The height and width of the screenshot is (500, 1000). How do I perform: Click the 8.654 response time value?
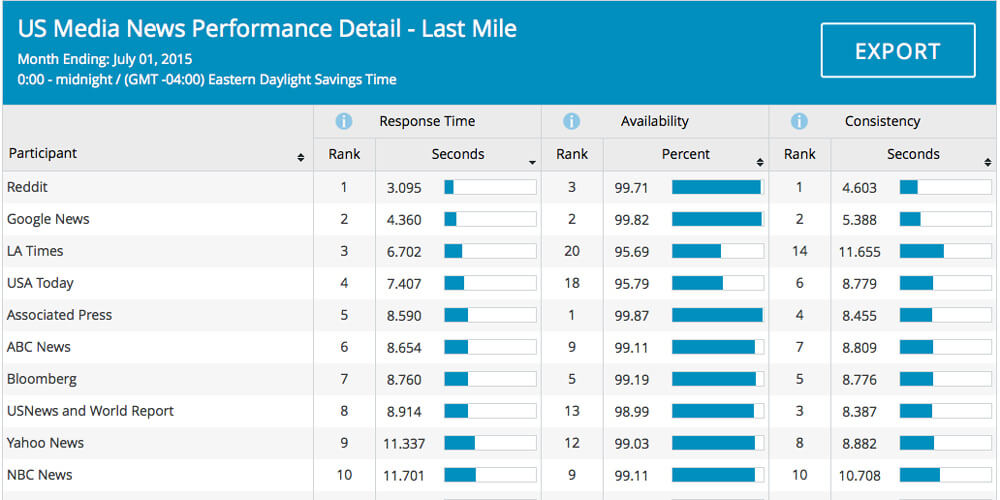404,348
